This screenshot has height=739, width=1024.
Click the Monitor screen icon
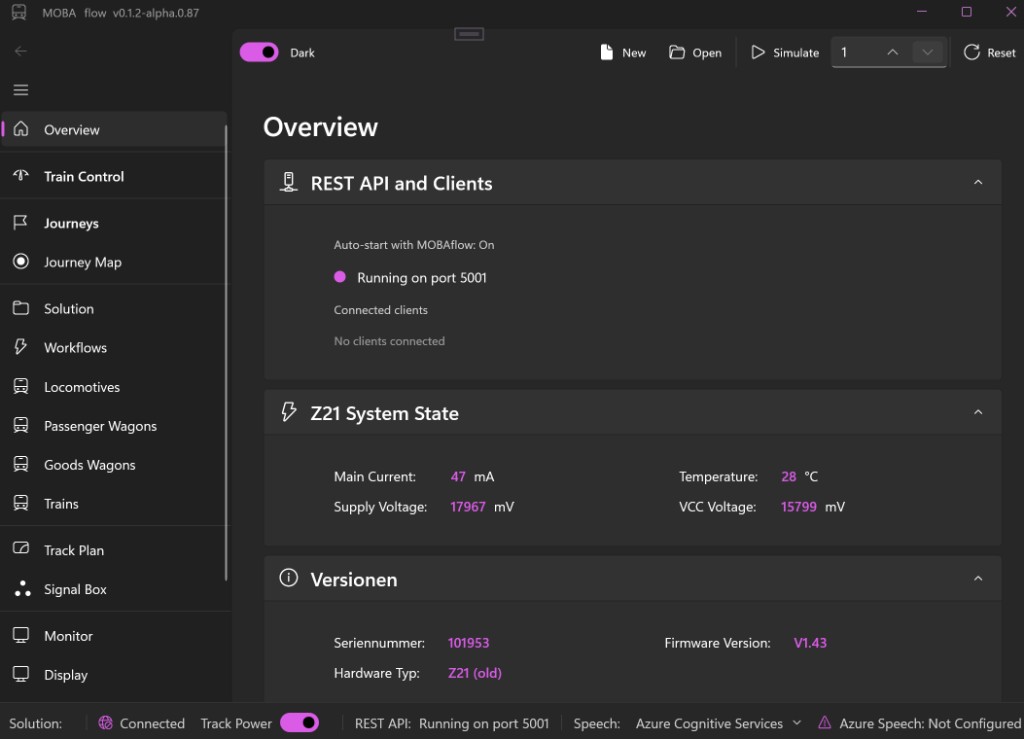(x=21, y=635)
